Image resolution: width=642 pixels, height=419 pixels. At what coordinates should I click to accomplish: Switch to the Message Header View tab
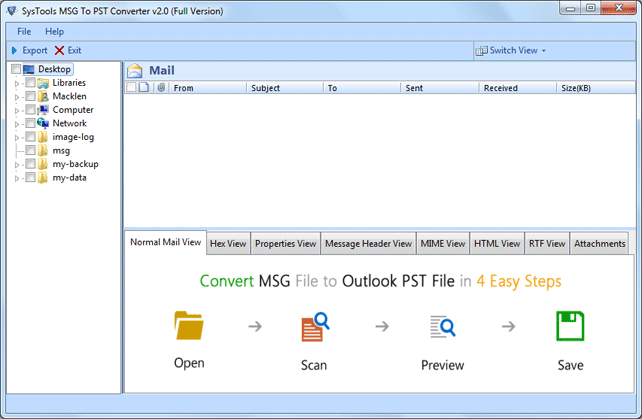(x=368, y=244)
